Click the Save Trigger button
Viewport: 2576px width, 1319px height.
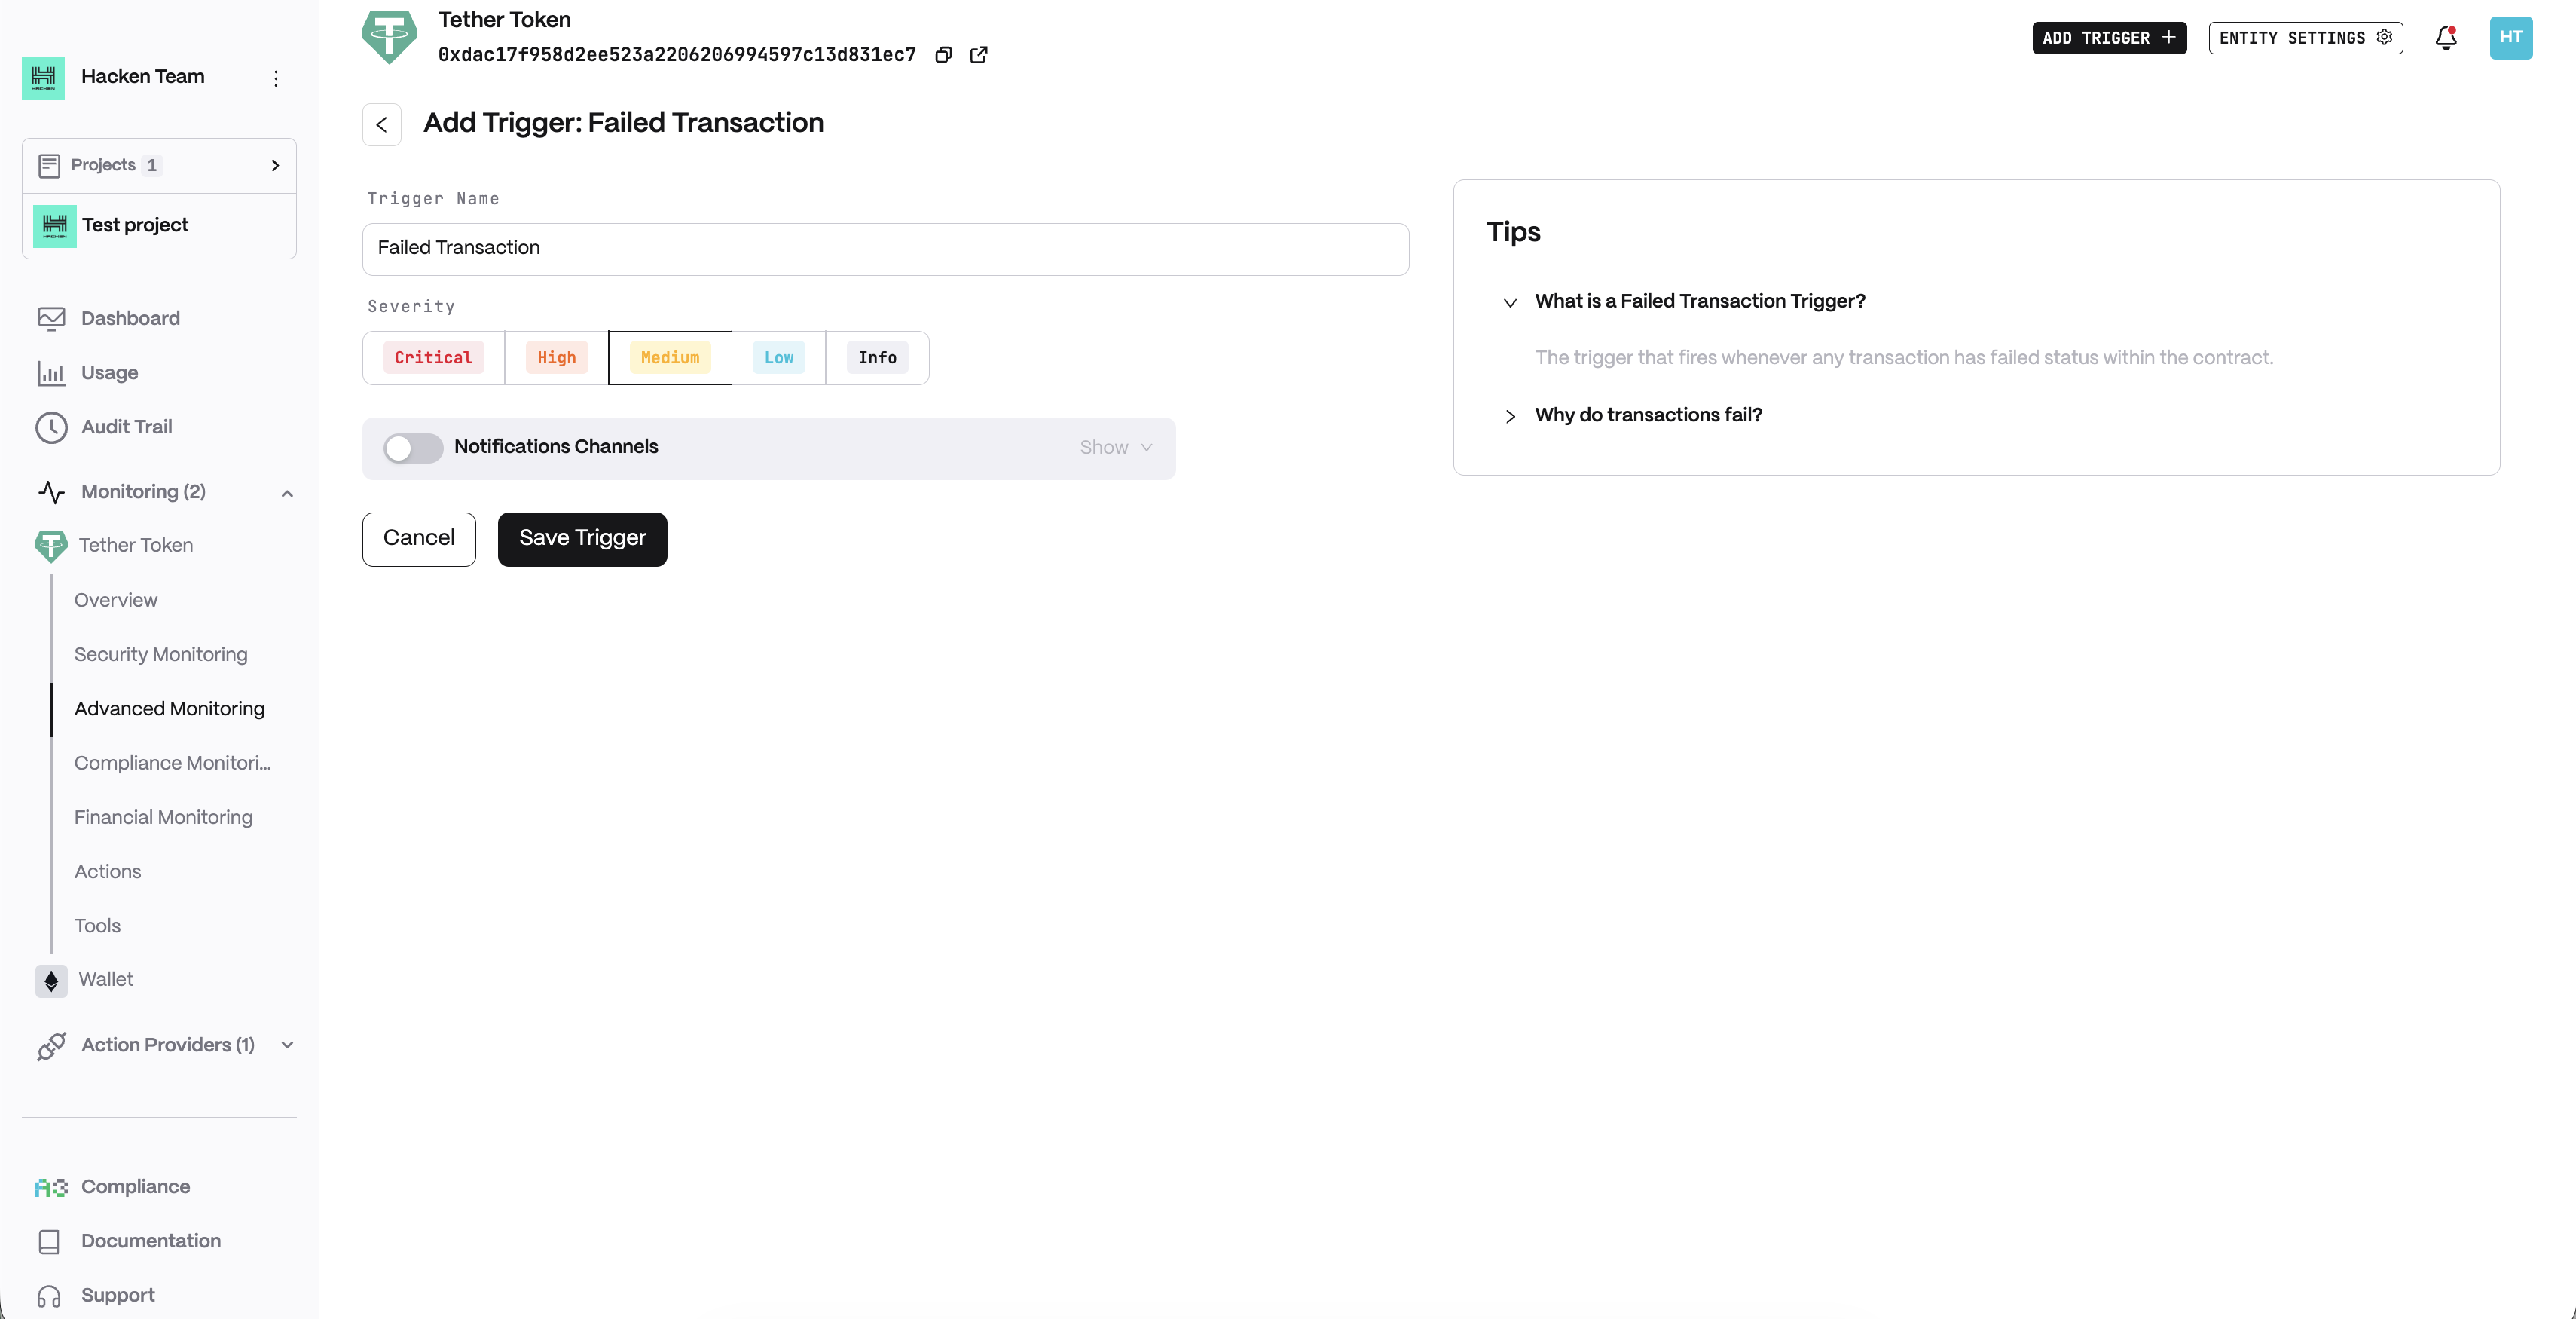click(582, 539)
